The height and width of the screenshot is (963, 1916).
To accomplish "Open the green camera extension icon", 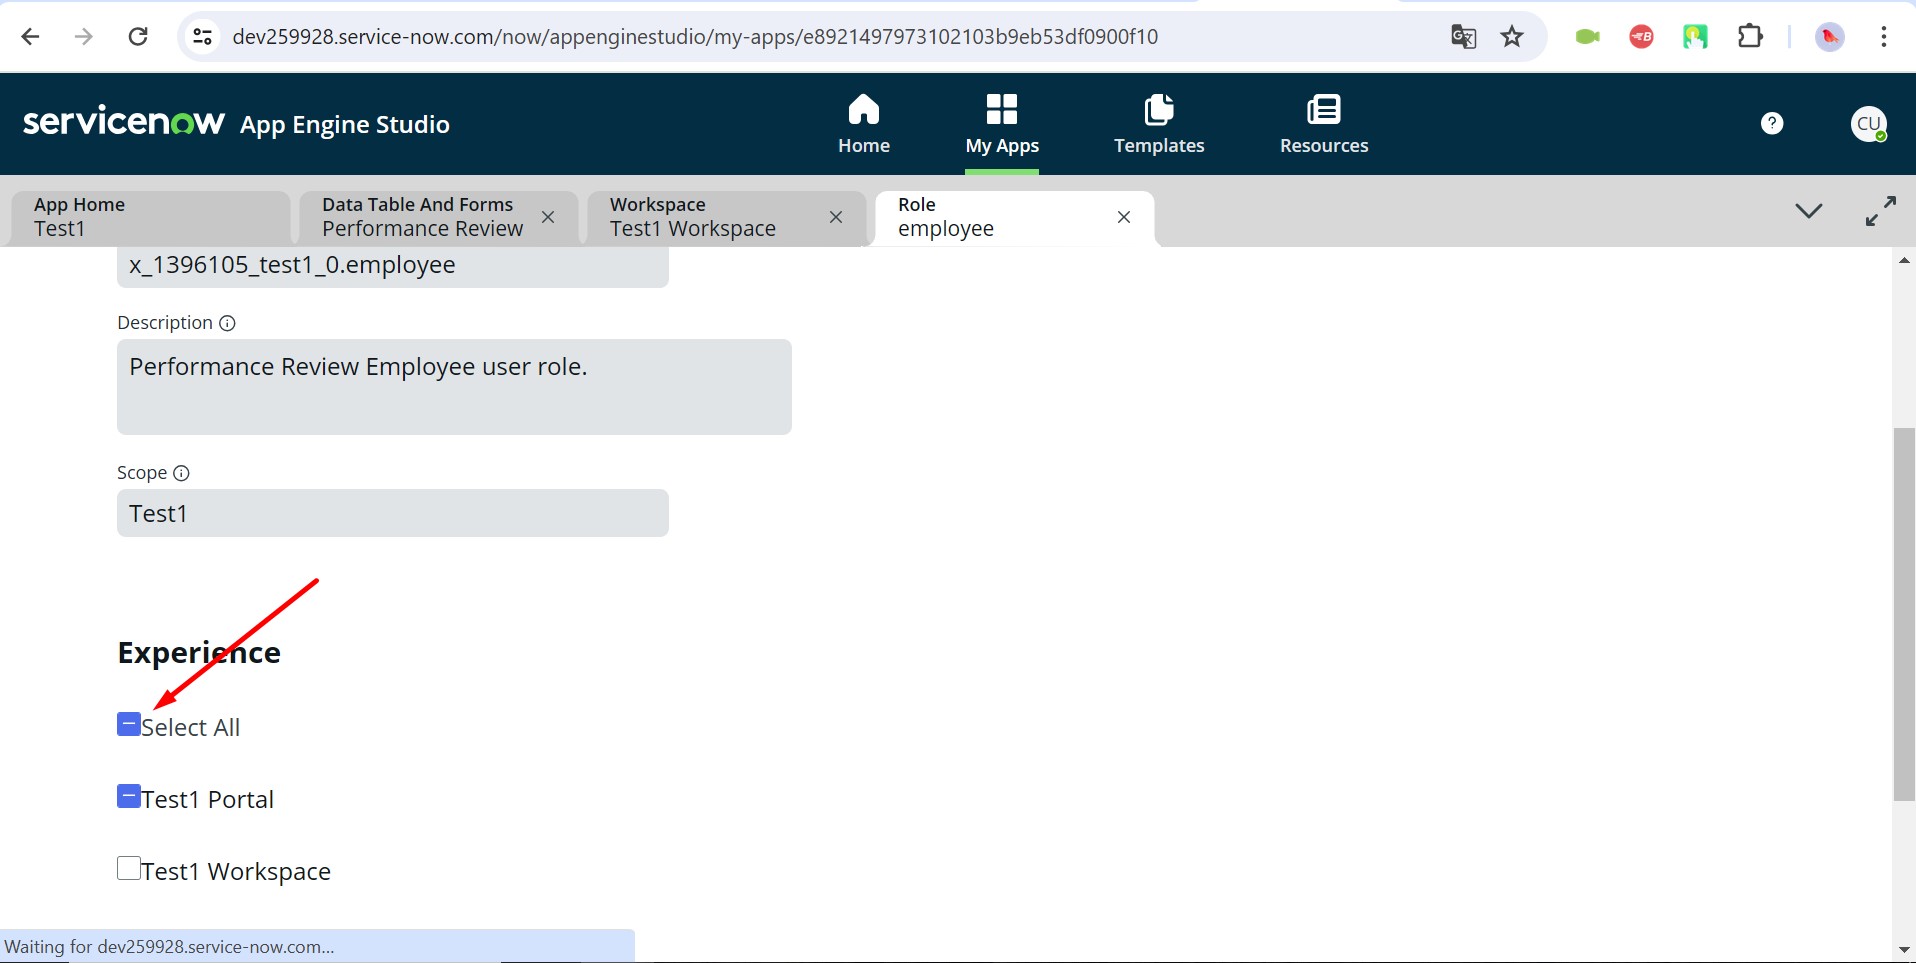I will (1587, 37).
